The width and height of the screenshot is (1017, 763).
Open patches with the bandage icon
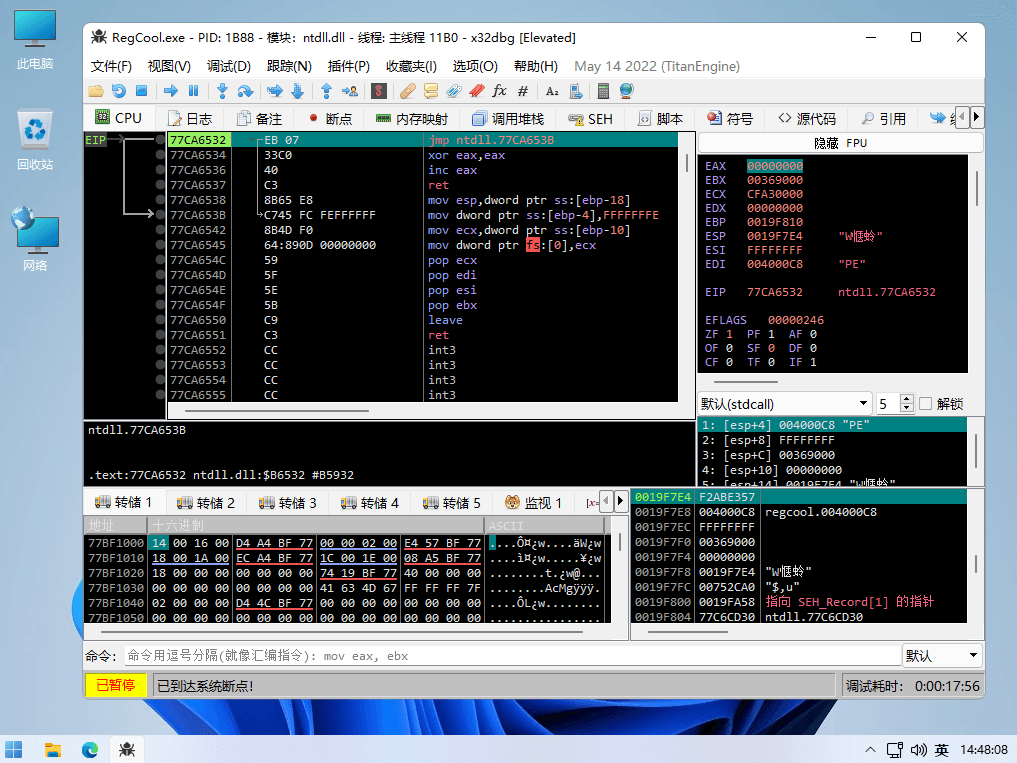point(407,91)
